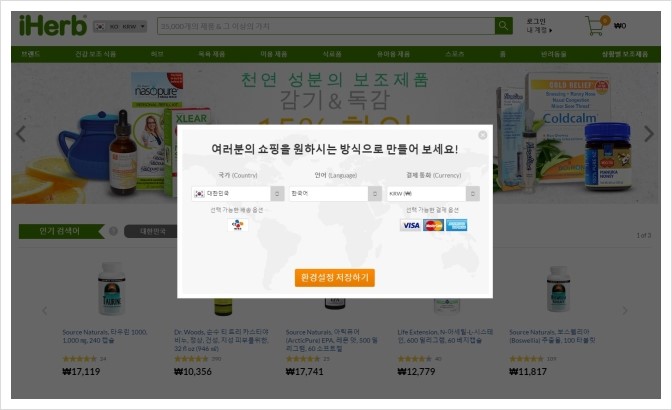The height and width of the screenshot is (410, 672).
Task: Select the gray Korea tab
Action: tap(150, 231)
